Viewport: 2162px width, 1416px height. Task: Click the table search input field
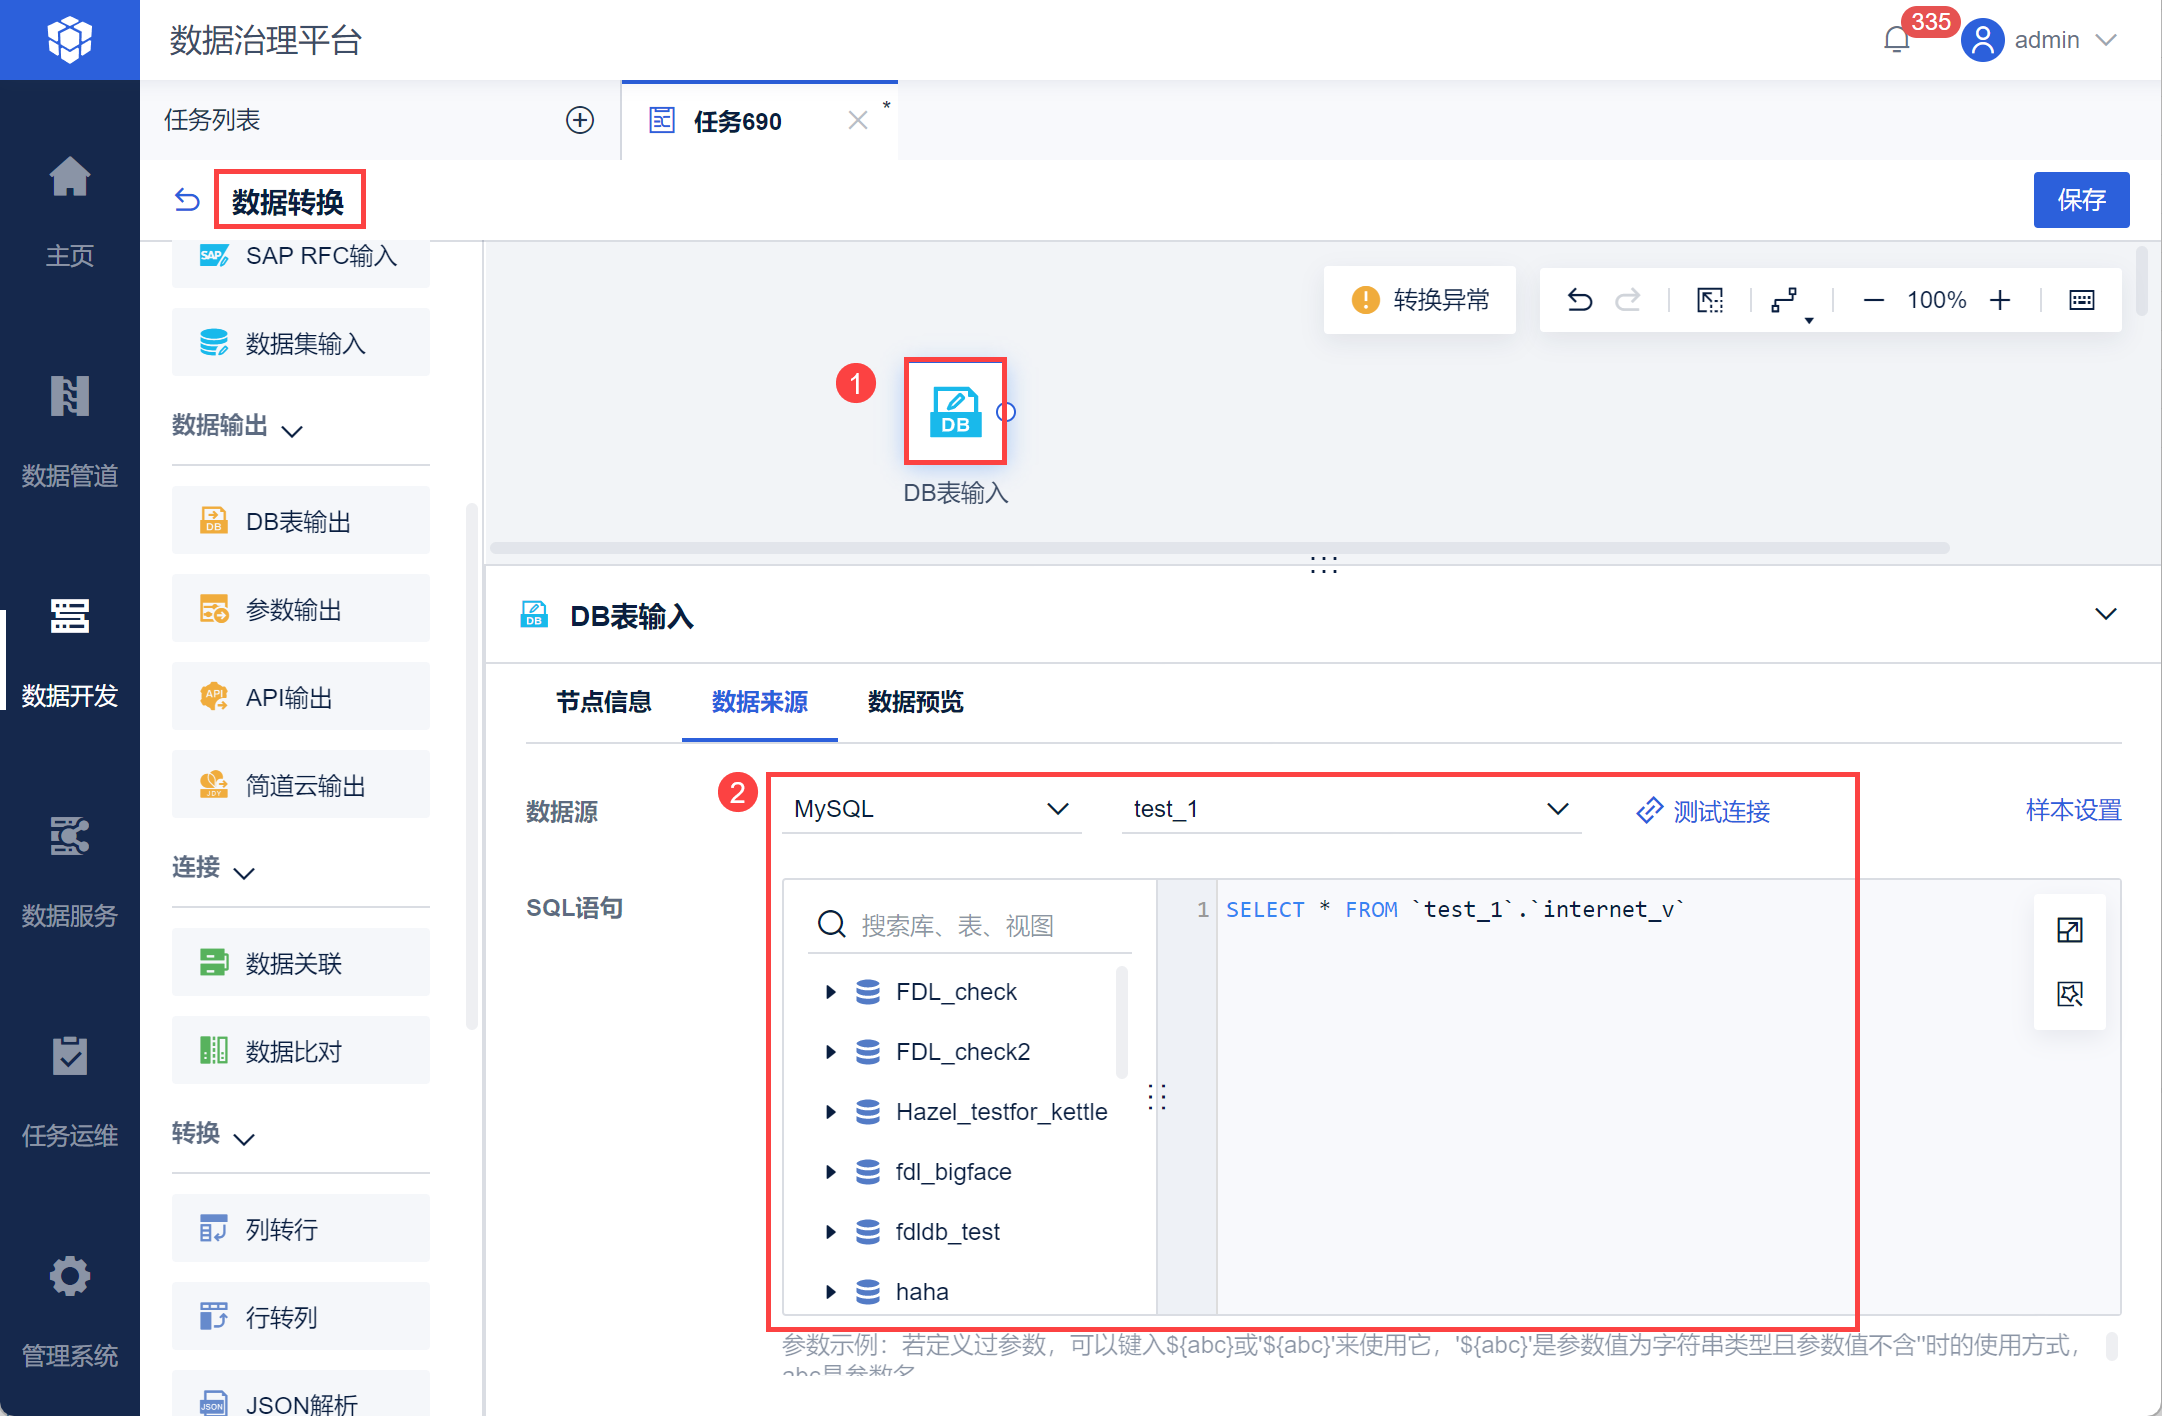coord(990,925)
